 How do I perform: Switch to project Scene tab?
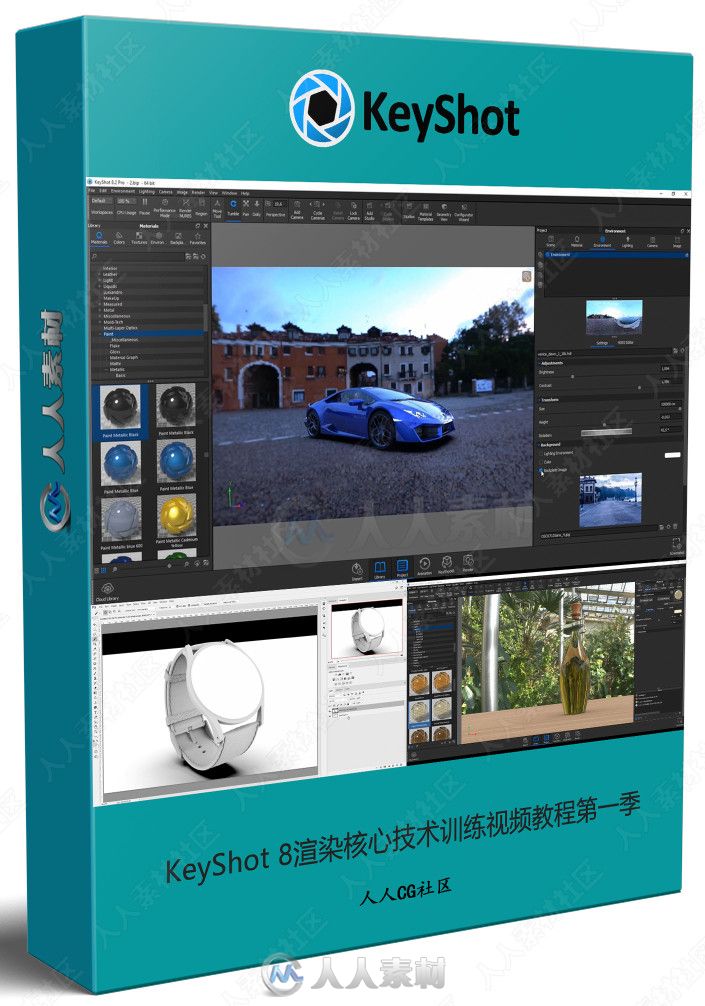pyautogui.click(x=551, y=241)
